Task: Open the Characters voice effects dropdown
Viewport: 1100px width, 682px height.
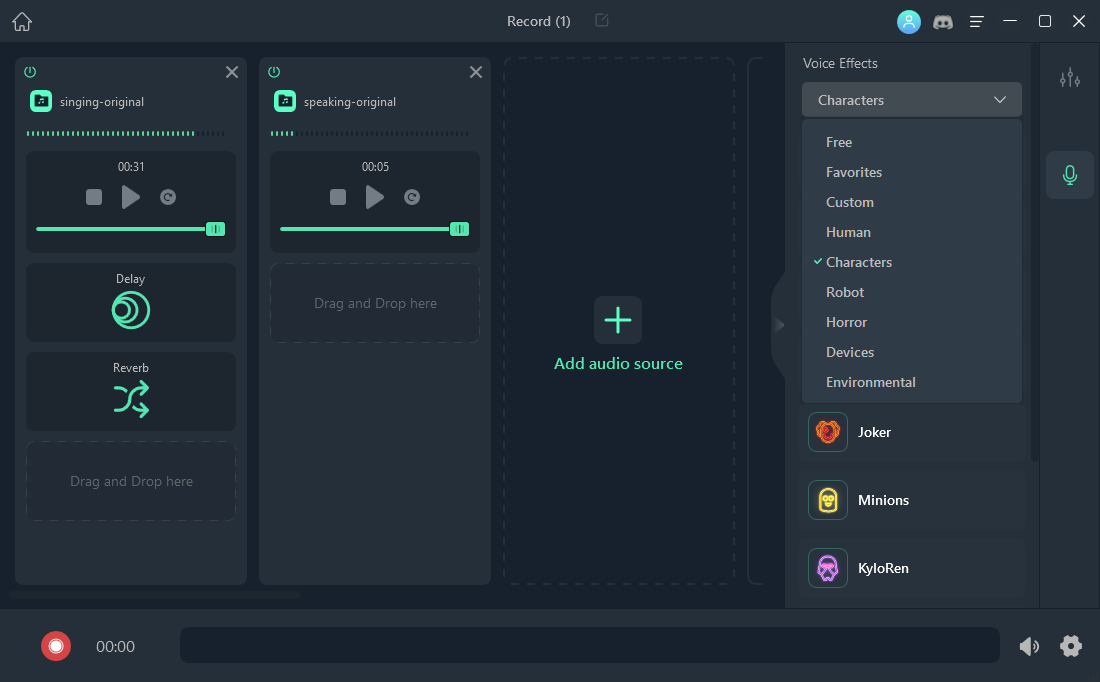Action: (x=911, y=99)
